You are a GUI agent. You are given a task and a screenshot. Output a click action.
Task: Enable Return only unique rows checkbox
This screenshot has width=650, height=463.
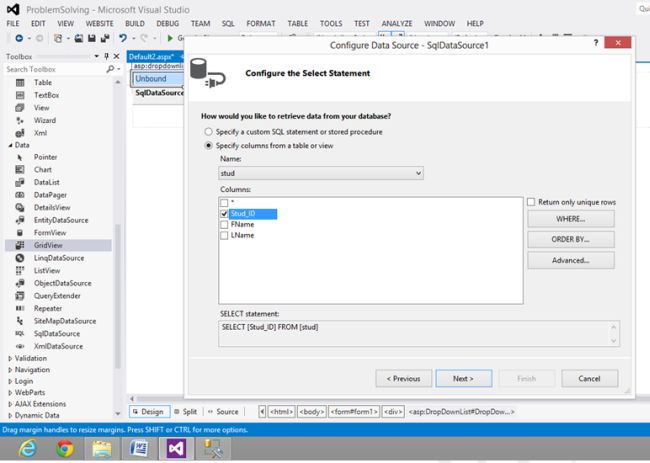pyautogui.click(x=531, y=202)
